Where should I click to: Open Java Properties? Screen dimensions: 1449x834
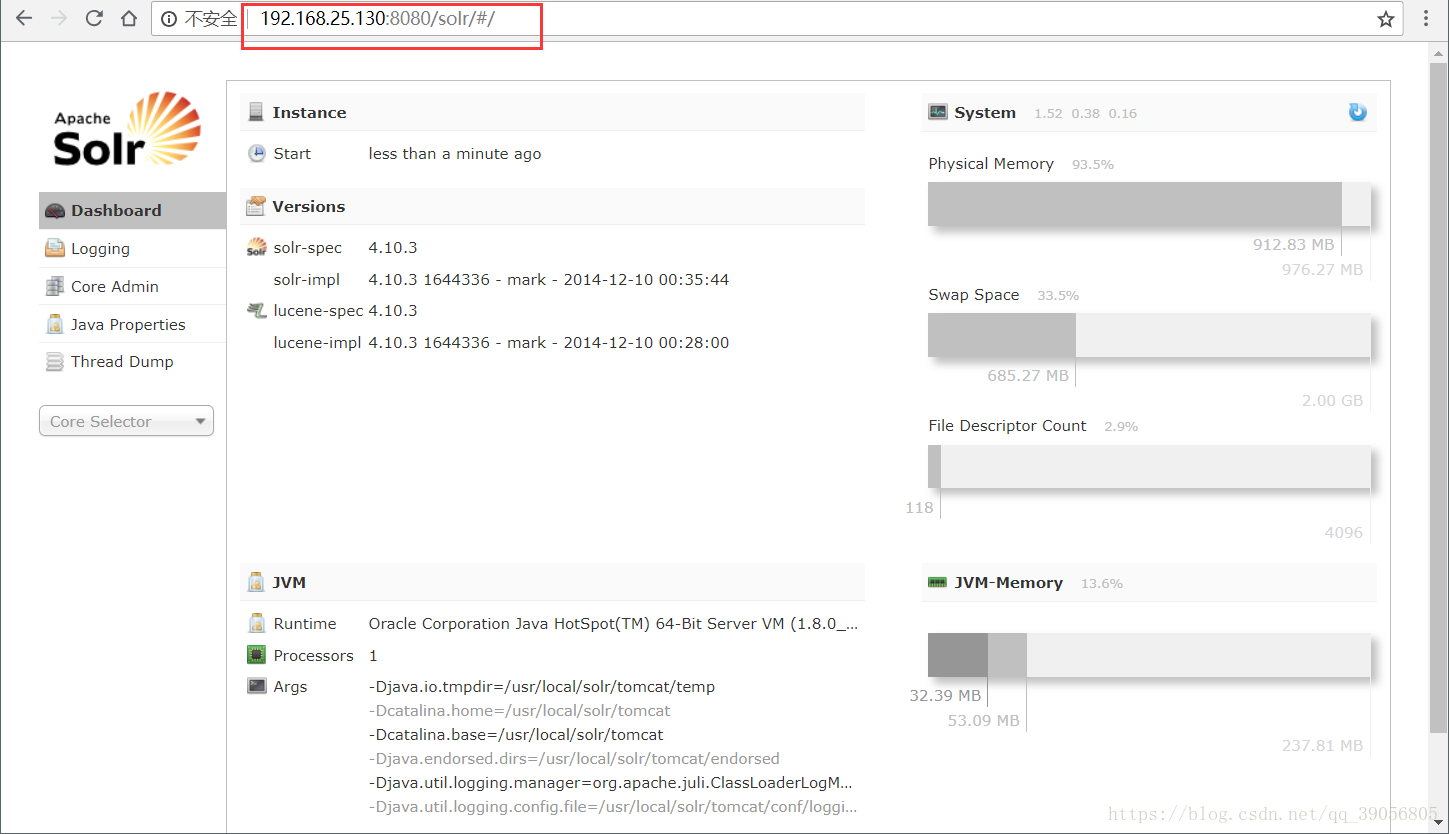point(132,324)
